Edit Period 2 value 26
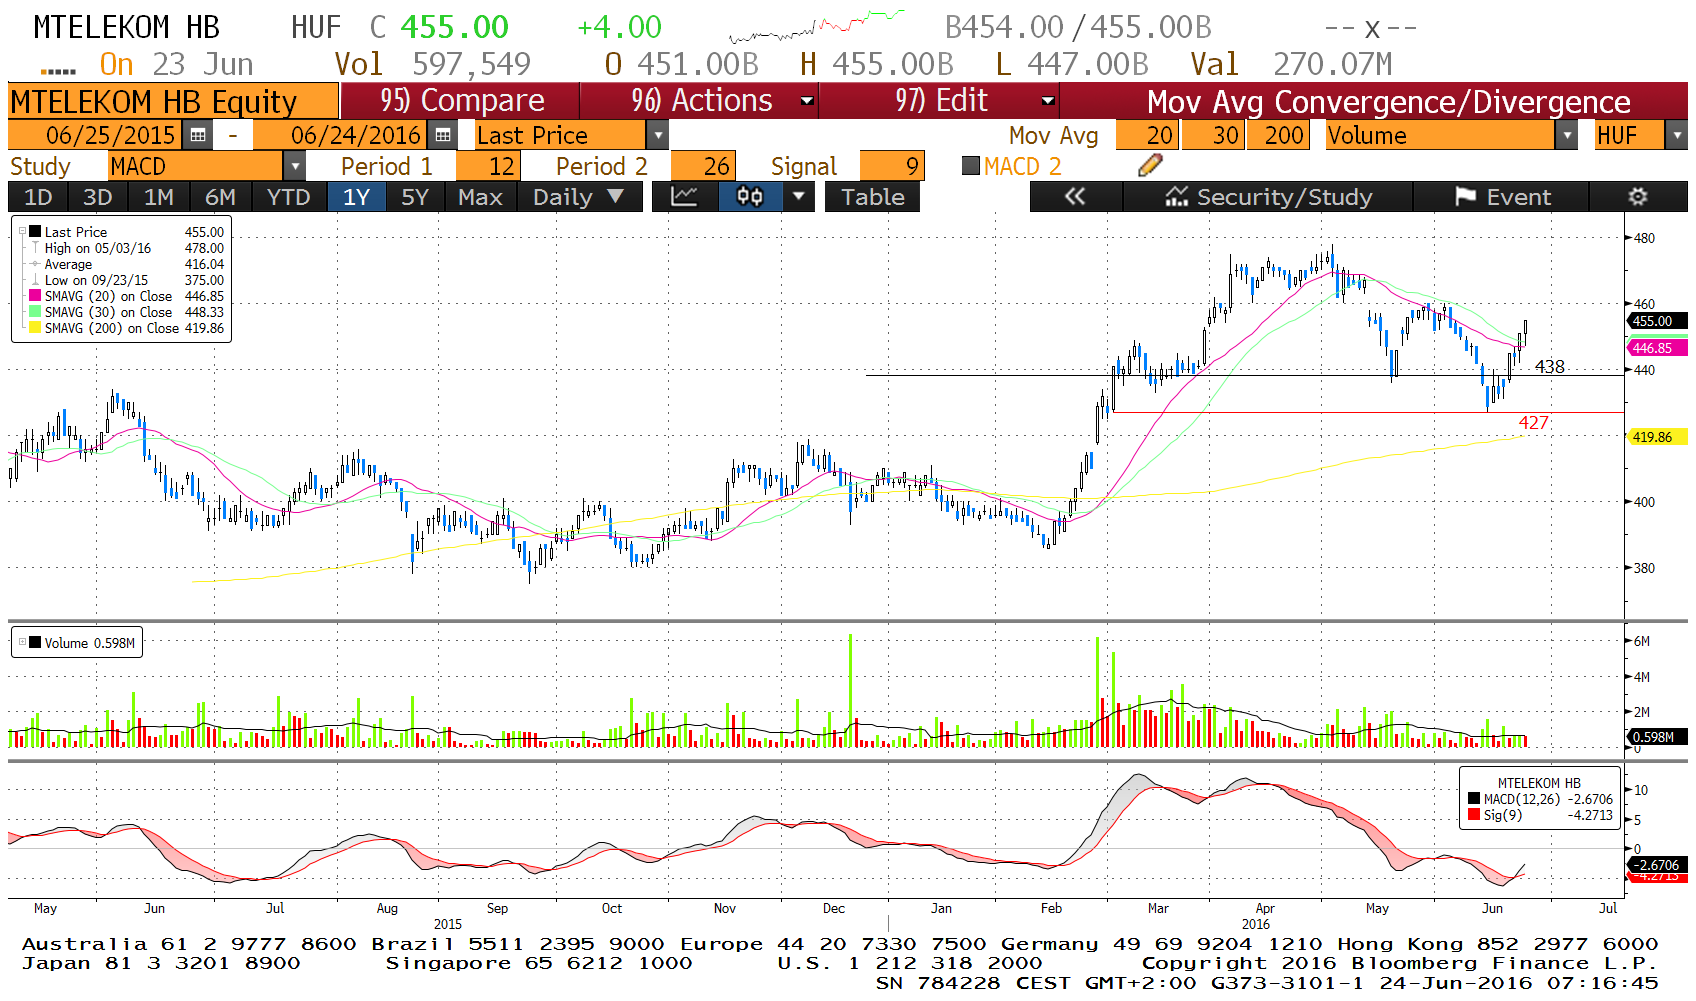Image resolution: width=1696 pixels, height=1001 pixels. 703,166
